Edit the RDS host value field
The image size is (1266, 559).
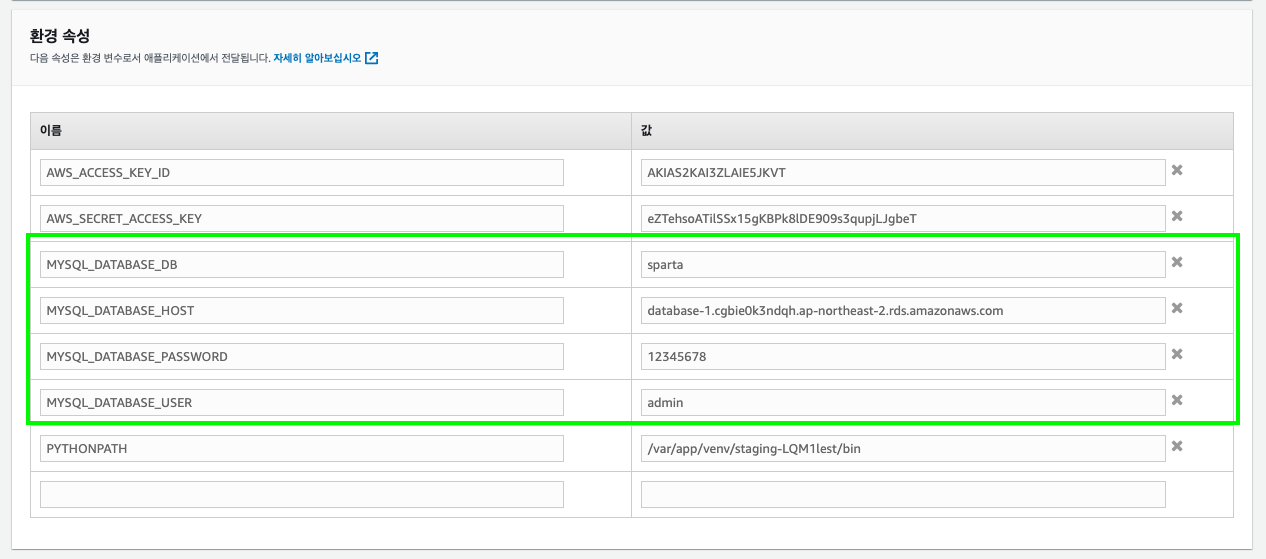click(x=903, y=310)
